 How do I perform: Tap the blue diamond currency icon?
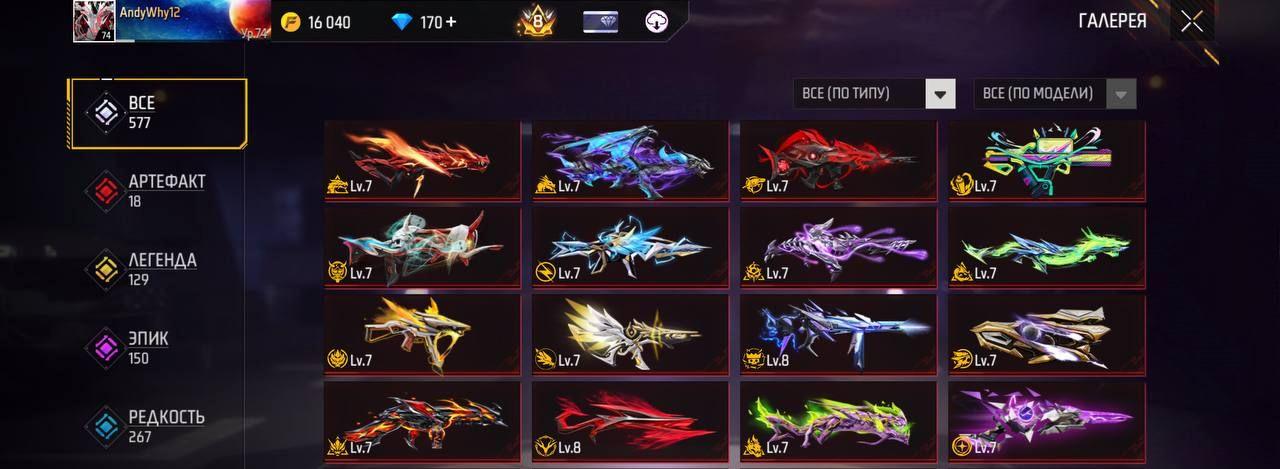pos(402,22)
